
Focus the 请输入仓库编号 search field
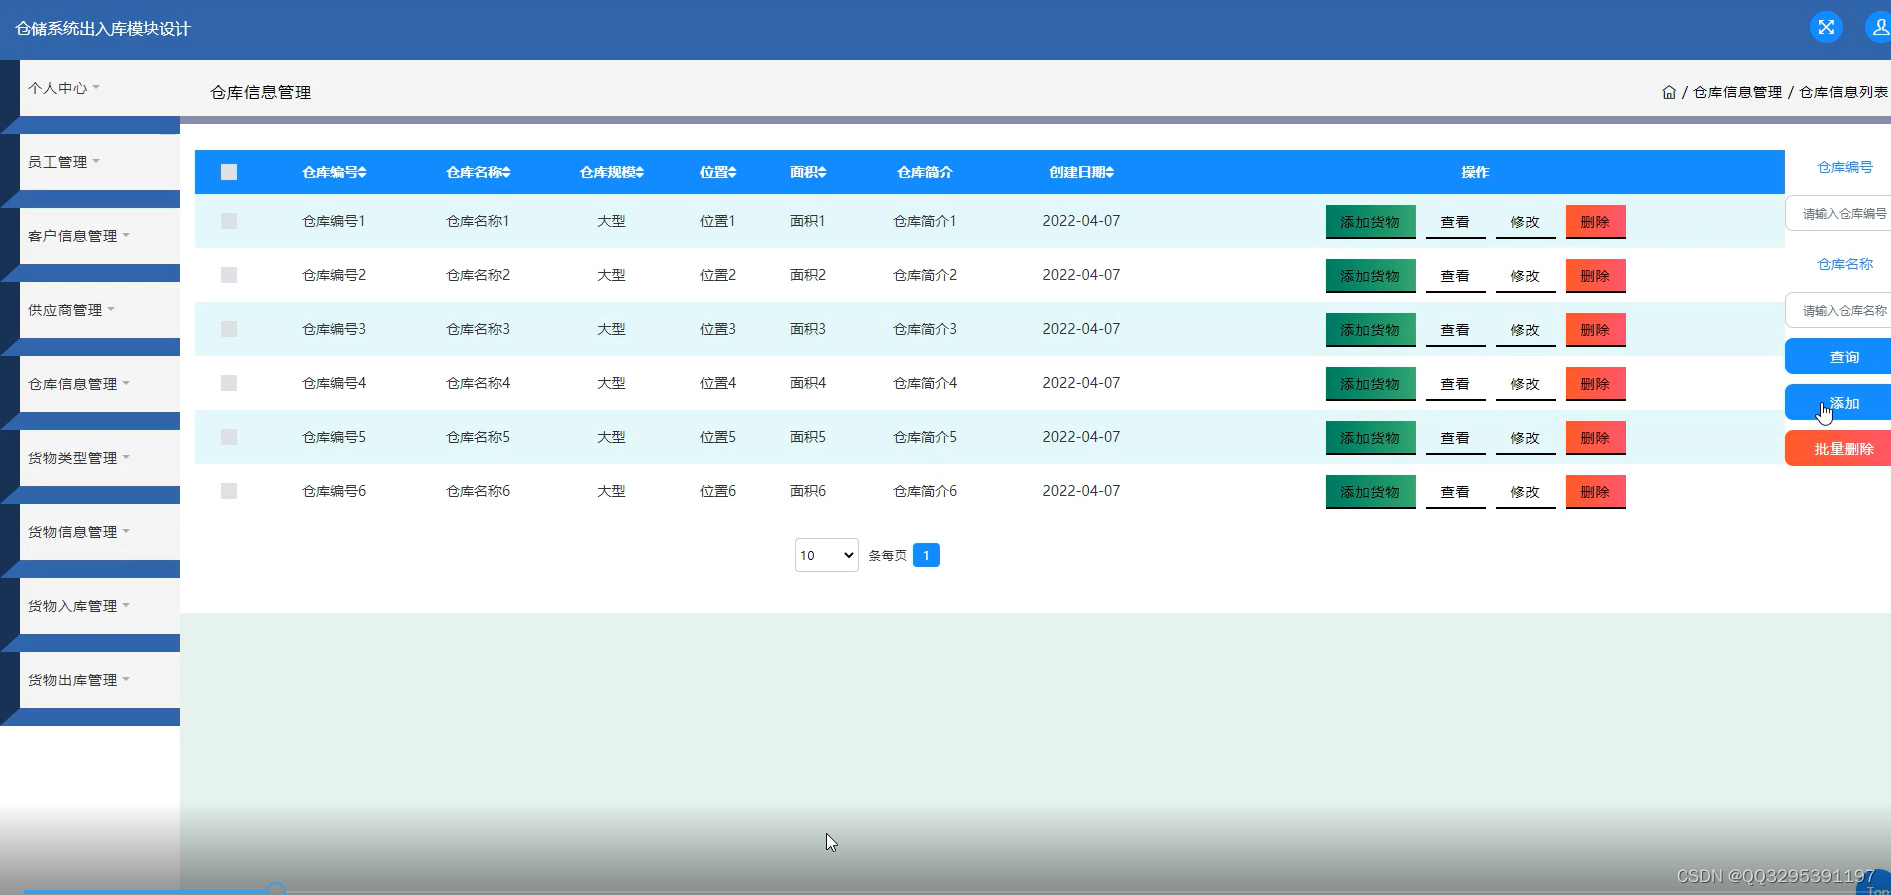1838,213
